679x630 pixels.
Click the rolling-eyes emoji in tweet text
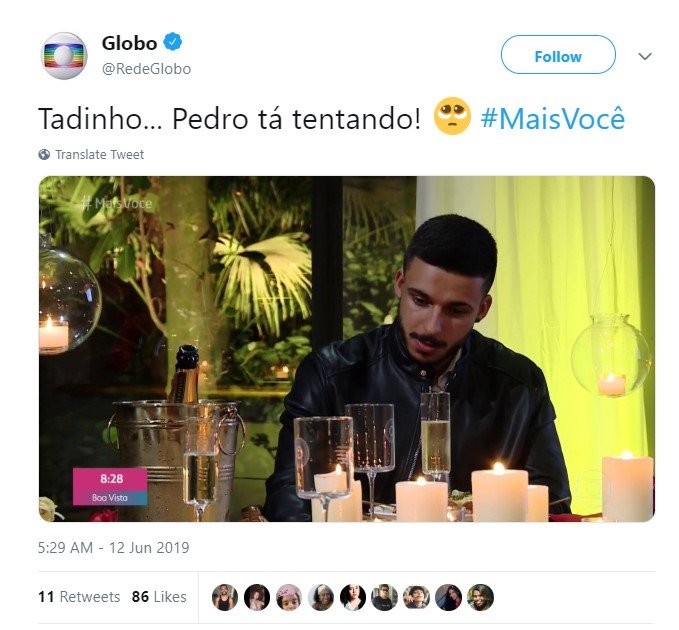coord(452,116)
